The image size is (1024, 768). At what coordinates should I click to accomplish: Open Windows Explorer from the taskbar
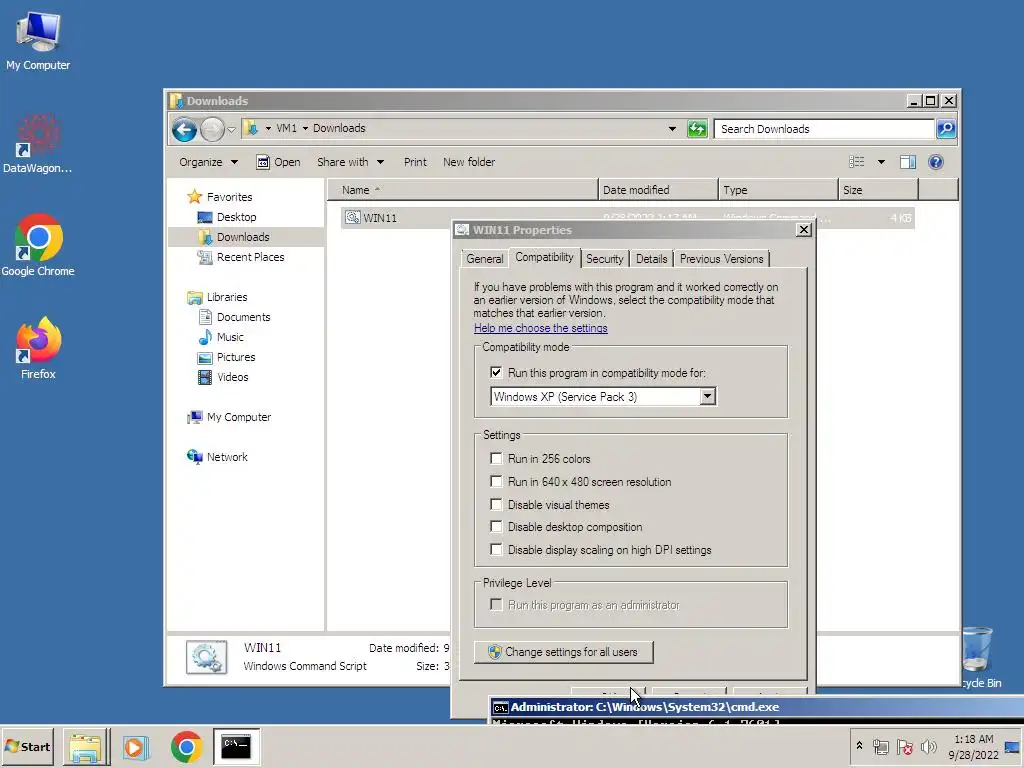[86, 747]
